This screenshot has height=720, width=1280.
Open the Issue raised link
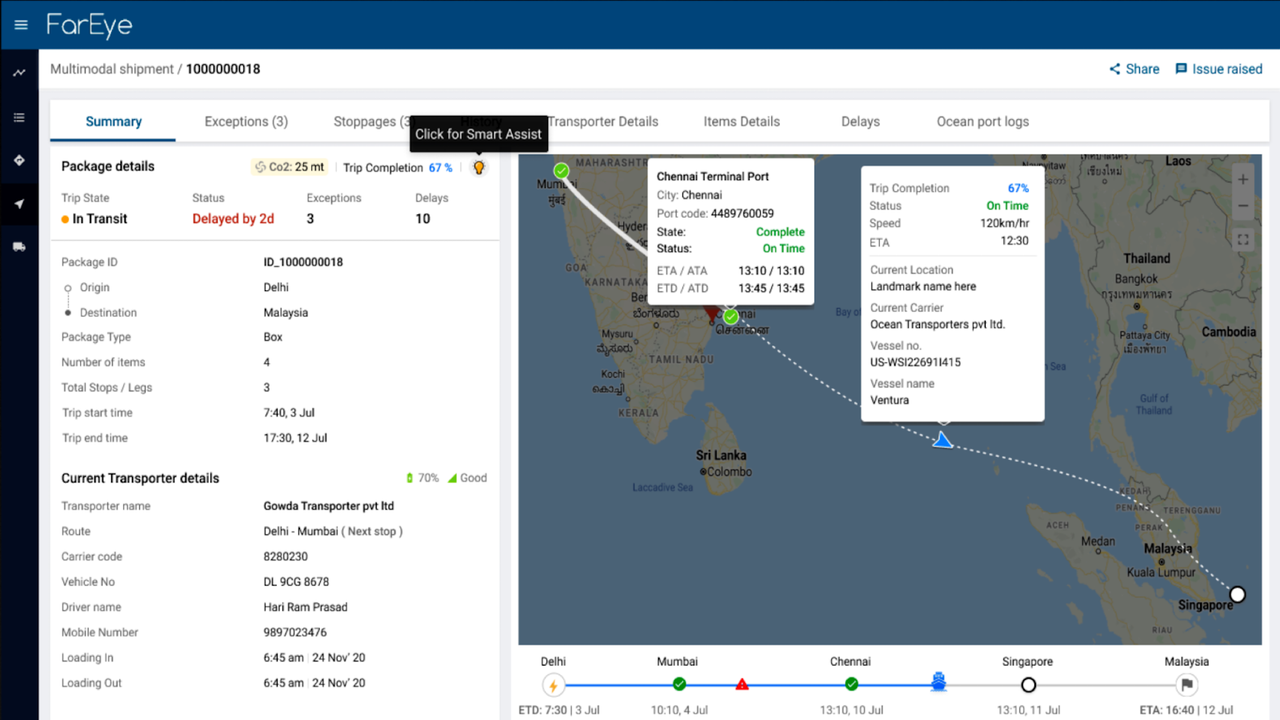1218,69
